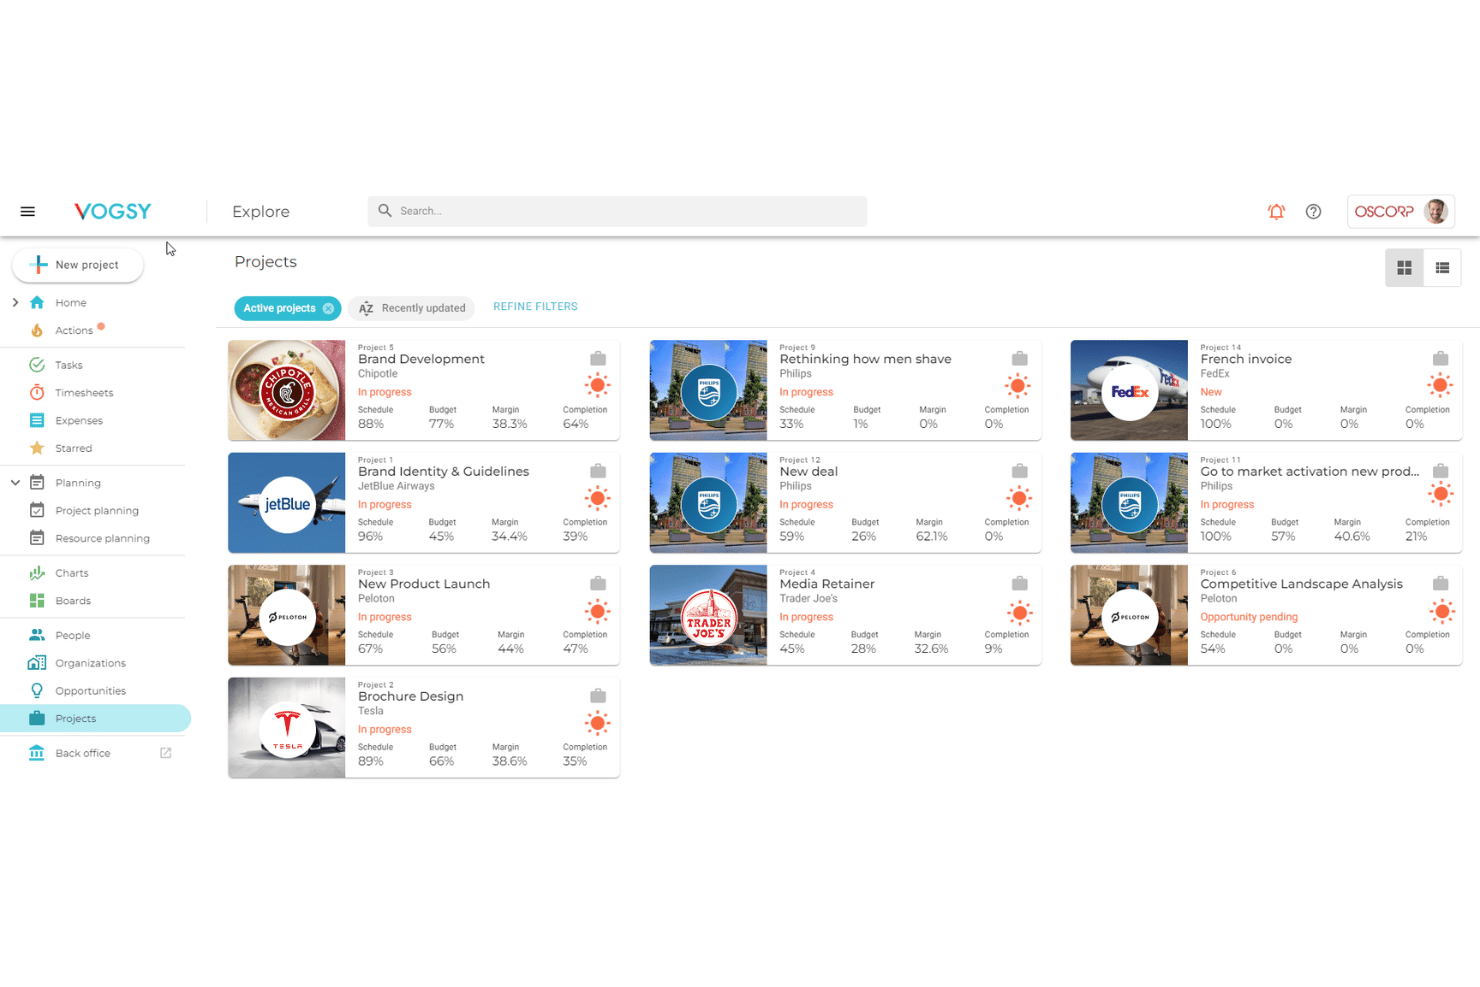Click the Opportunities lightbulb icon
This screenshot has width=1480, height=987.
[x=37, y=691]
